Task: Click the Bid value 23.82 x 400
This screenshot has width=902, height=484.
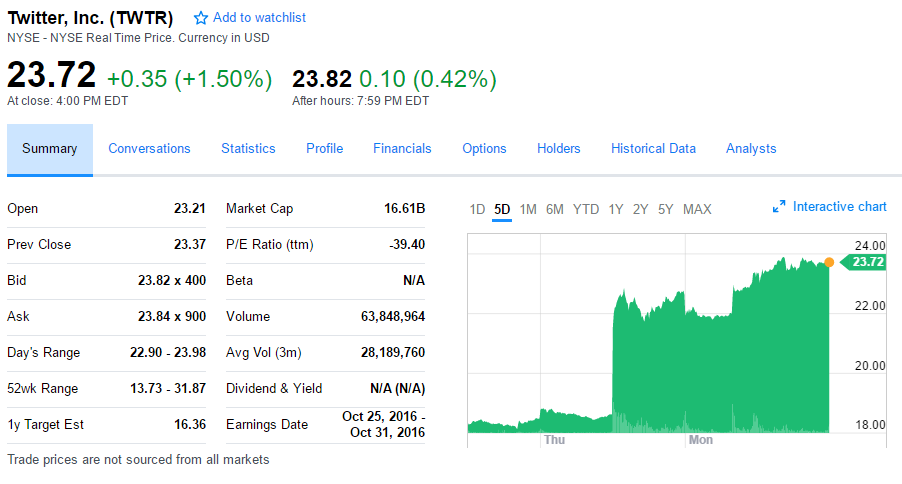Action: pos(172,280)
